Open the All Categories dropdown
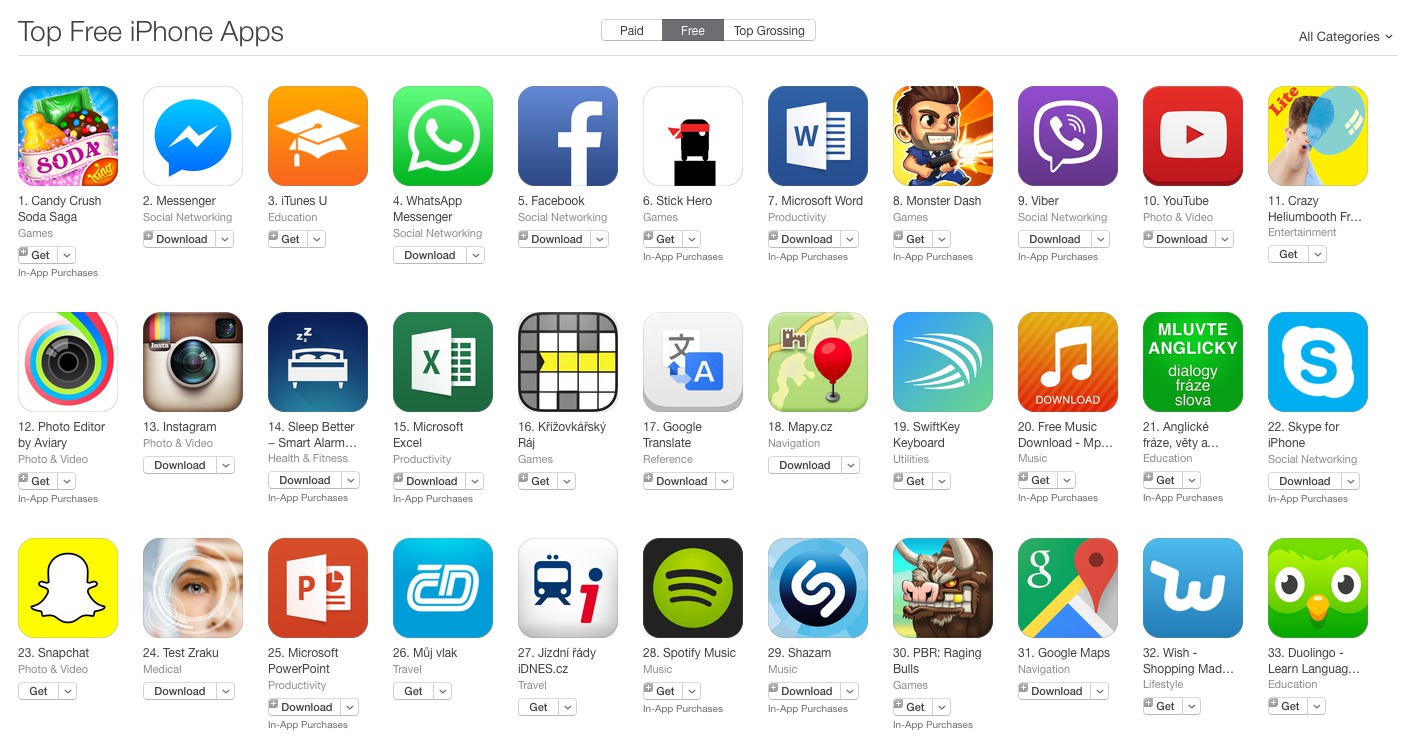Viewport: 1407px width, 743px height. [1345, 37]
